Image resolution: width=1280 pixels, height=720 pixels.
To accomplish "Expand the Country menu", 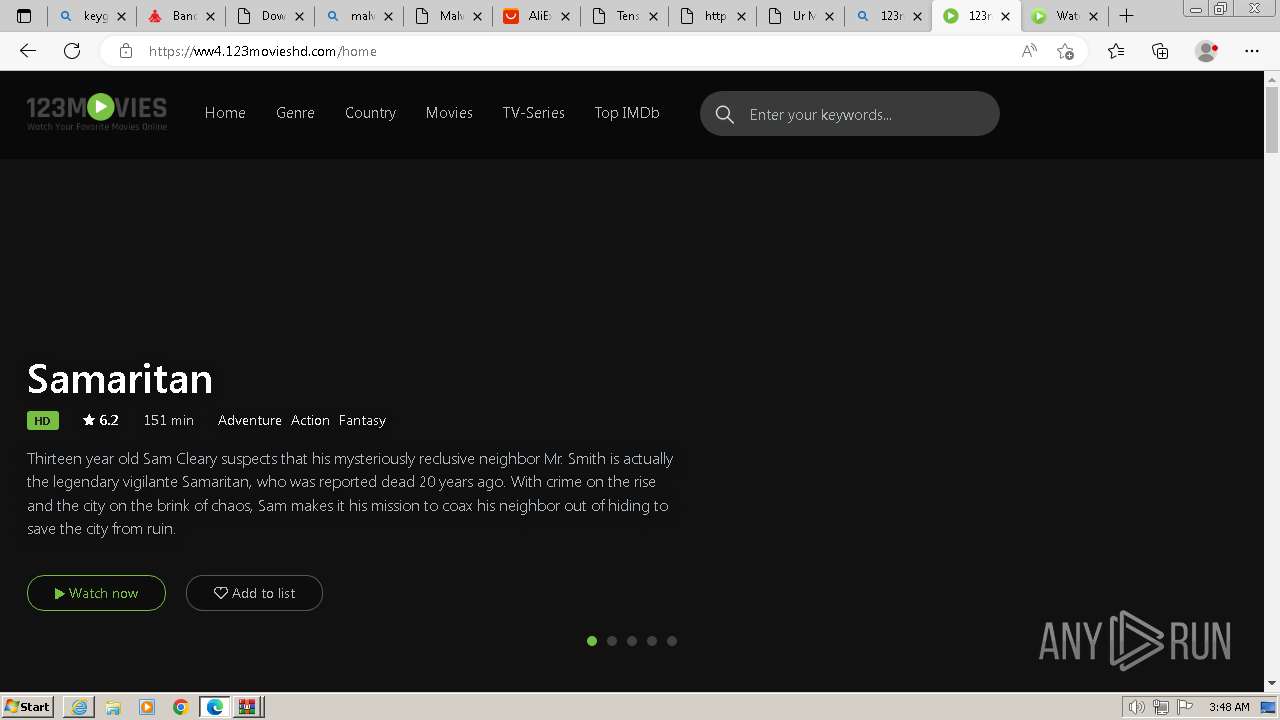I will pyautogui.click(x=370, y=113).
